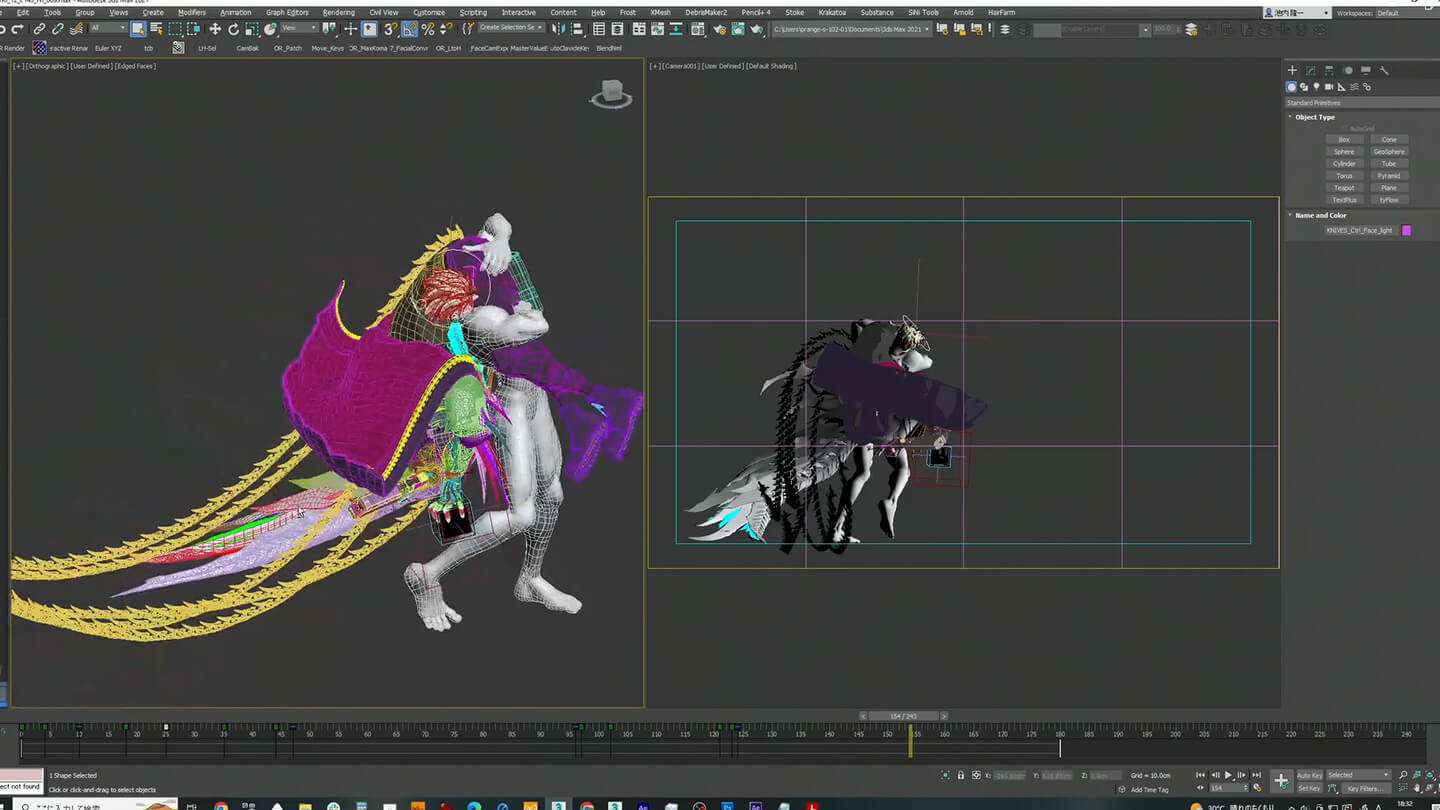Open the magenta object color swatch
This screenshot has height=810, width=1440.
(x=1406, y=230)
